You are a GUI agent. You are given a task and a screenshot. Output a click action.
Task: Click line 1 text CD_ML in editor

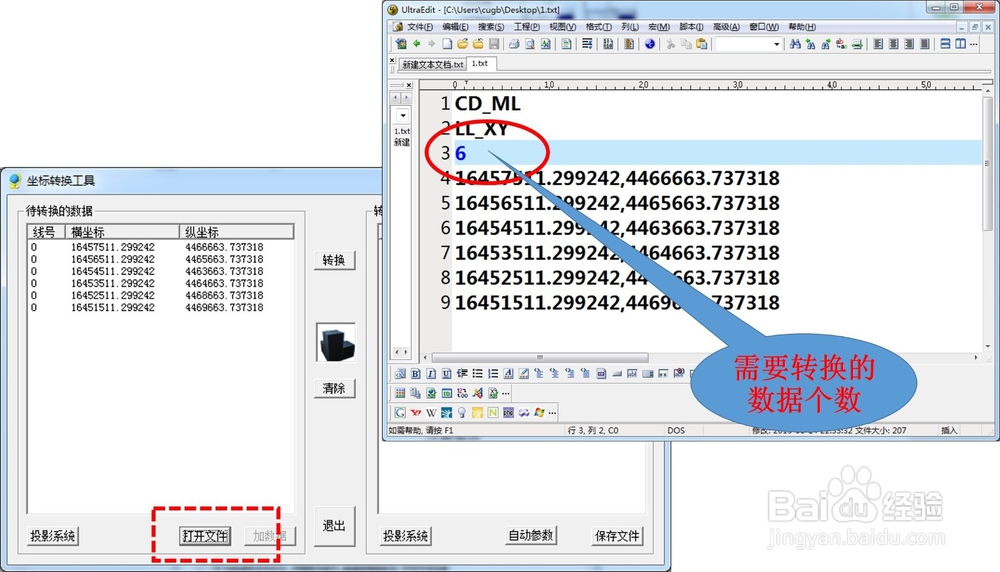[x=487, y=103]
